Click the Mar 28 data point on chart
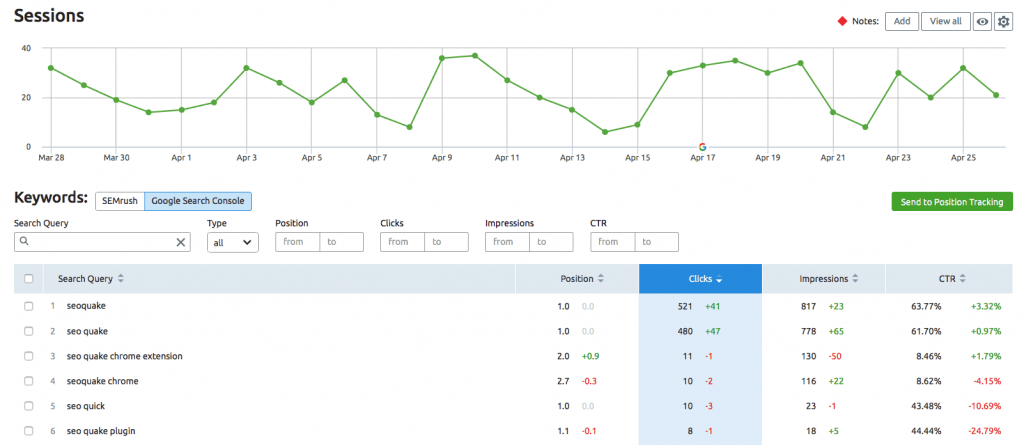Image resolution: width=1024 pixels, height=445 pixels. [50, 68]
